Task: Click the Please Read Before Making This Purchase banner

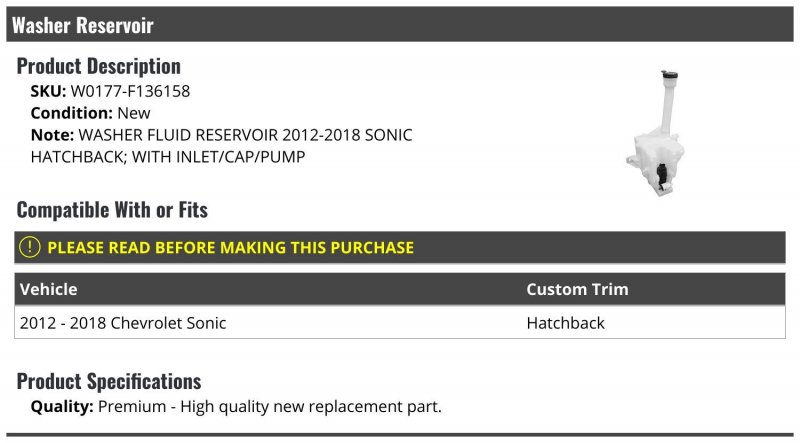Action: pyautogui.click(x=399, y=248)
